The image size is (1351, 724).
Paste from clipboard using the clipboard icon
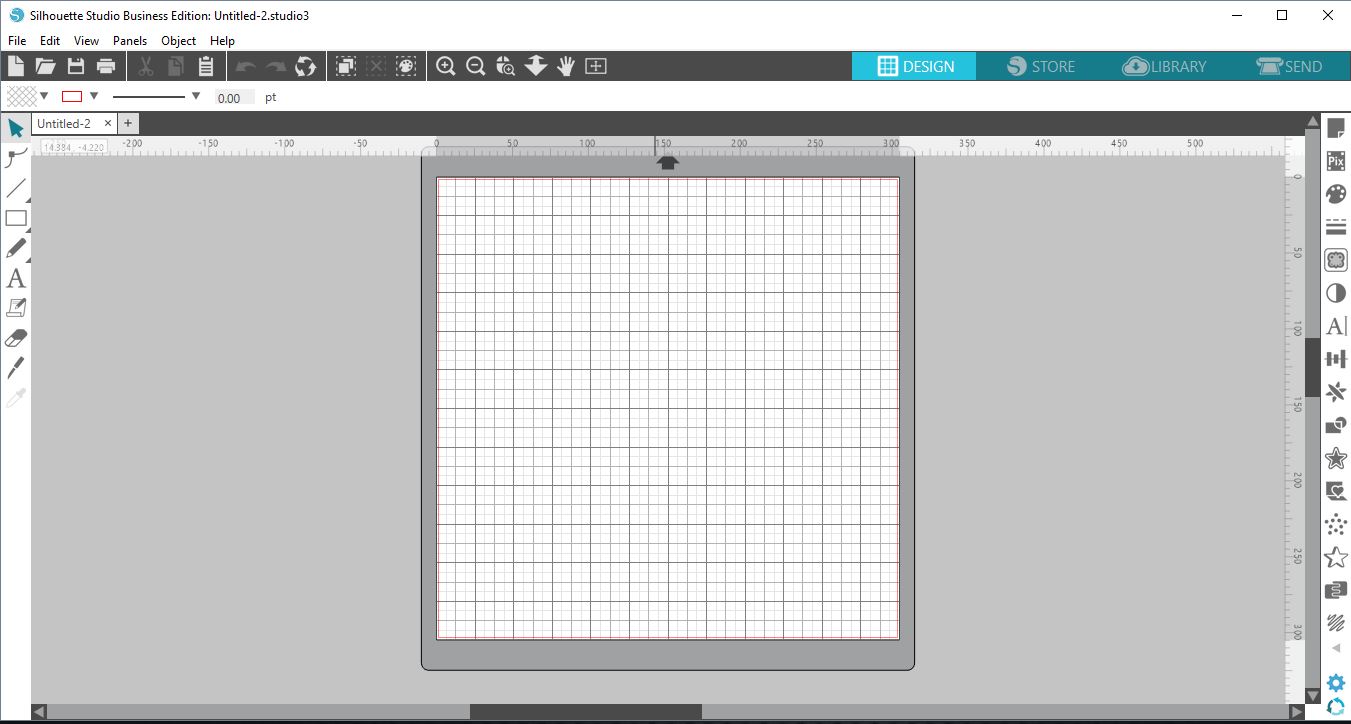click(x=206, y=66)
